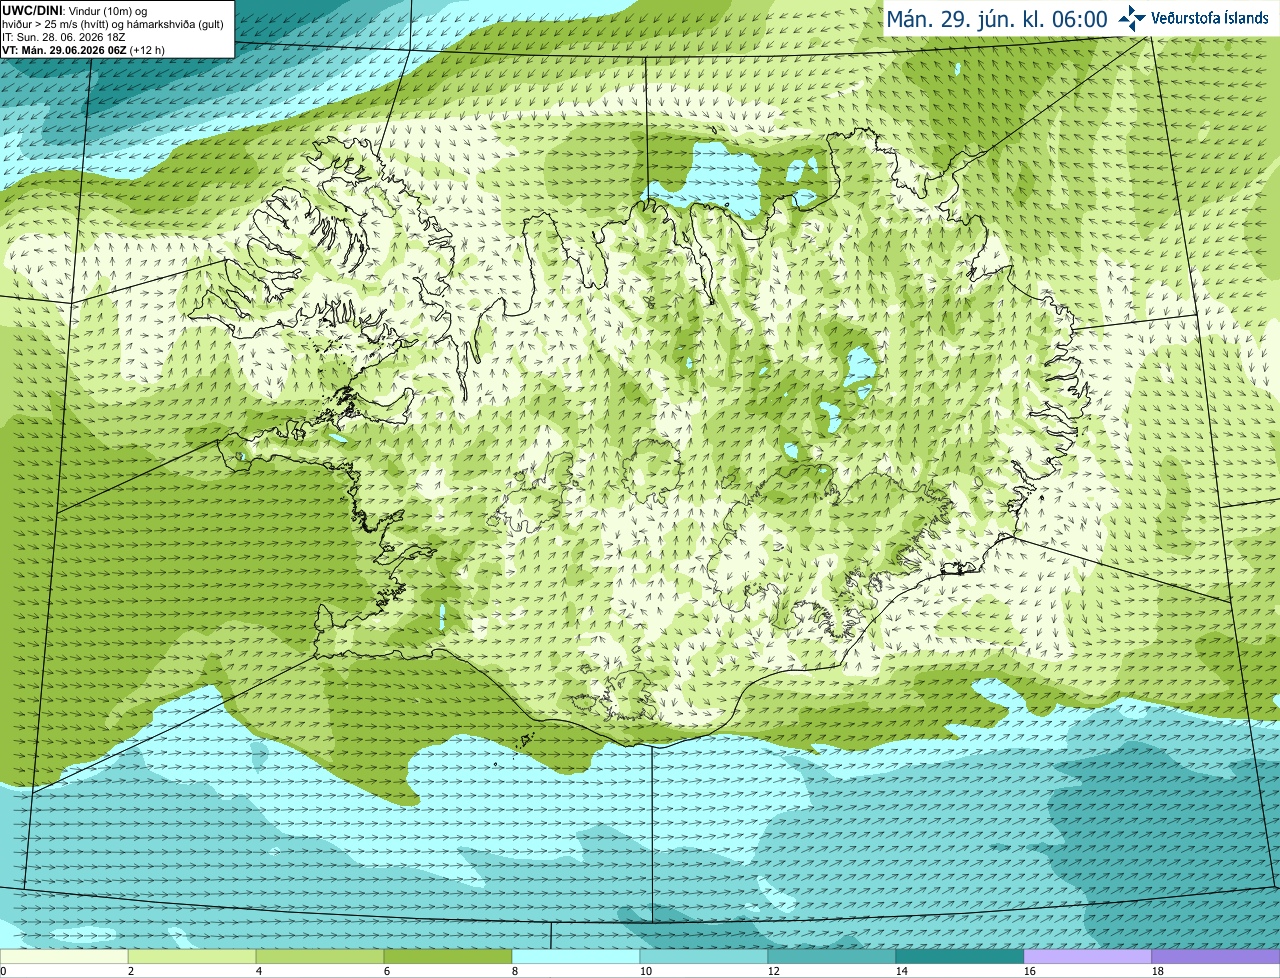The image size is (1280, 978).
Task: Pick the light cyan 8–10 m/s legend swatch
Action: (x=576, y=956)
